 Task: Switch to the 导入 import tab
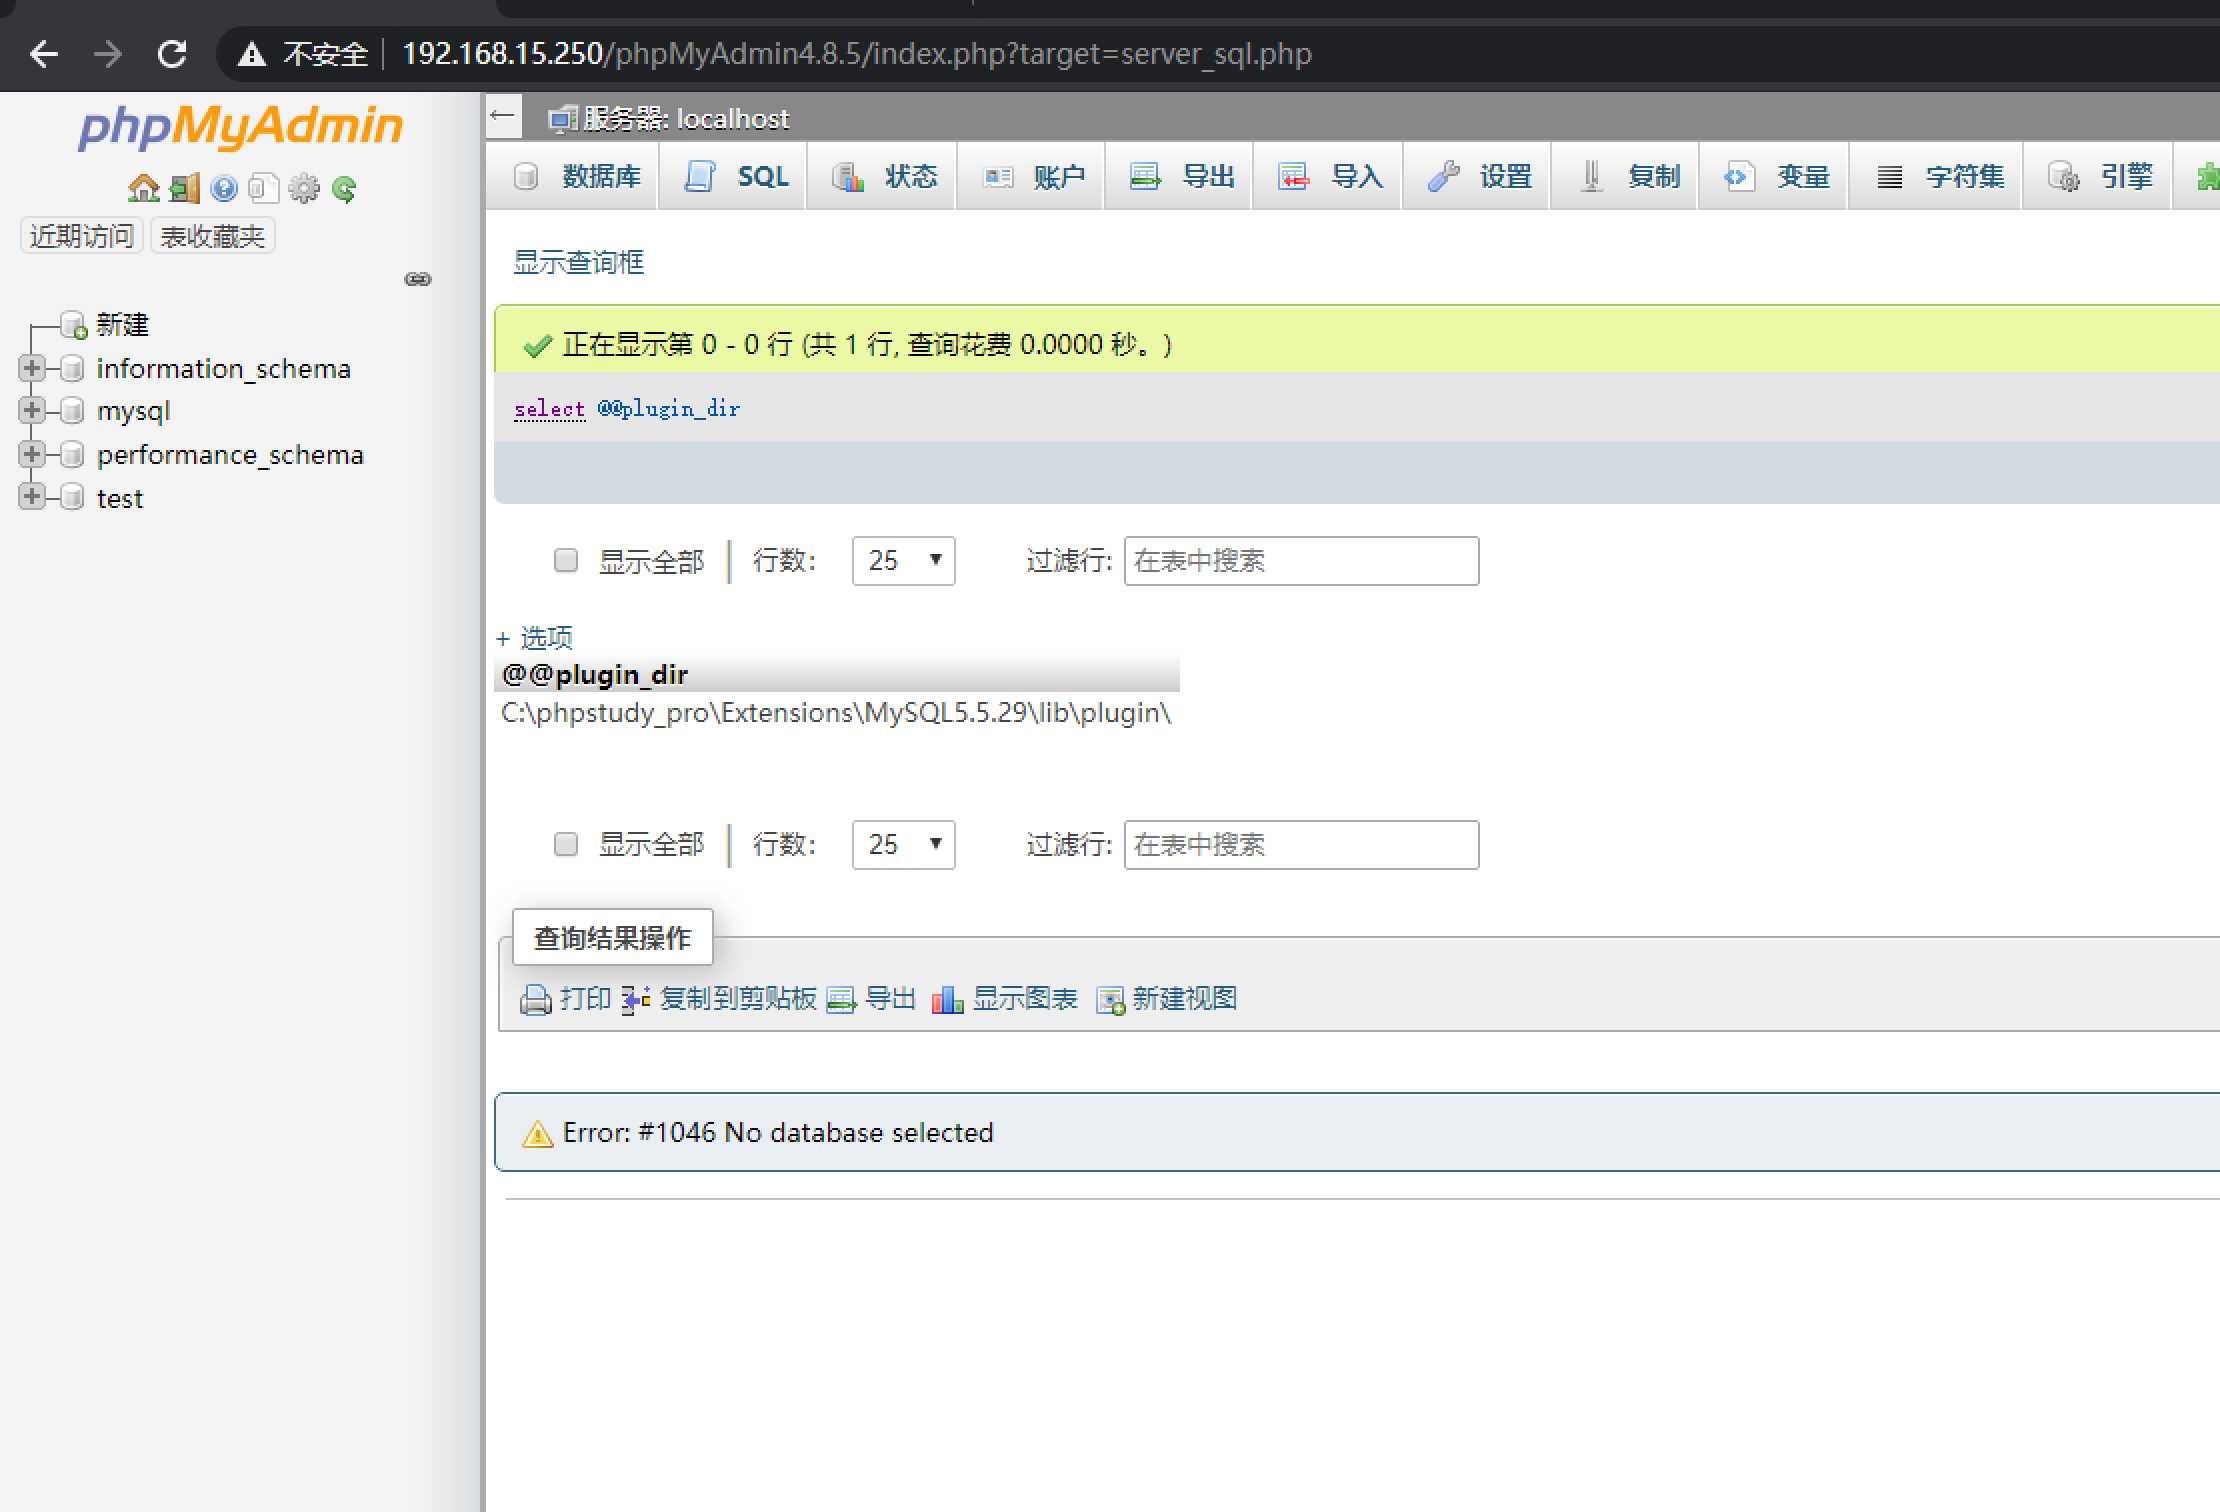pos(1329,177)
